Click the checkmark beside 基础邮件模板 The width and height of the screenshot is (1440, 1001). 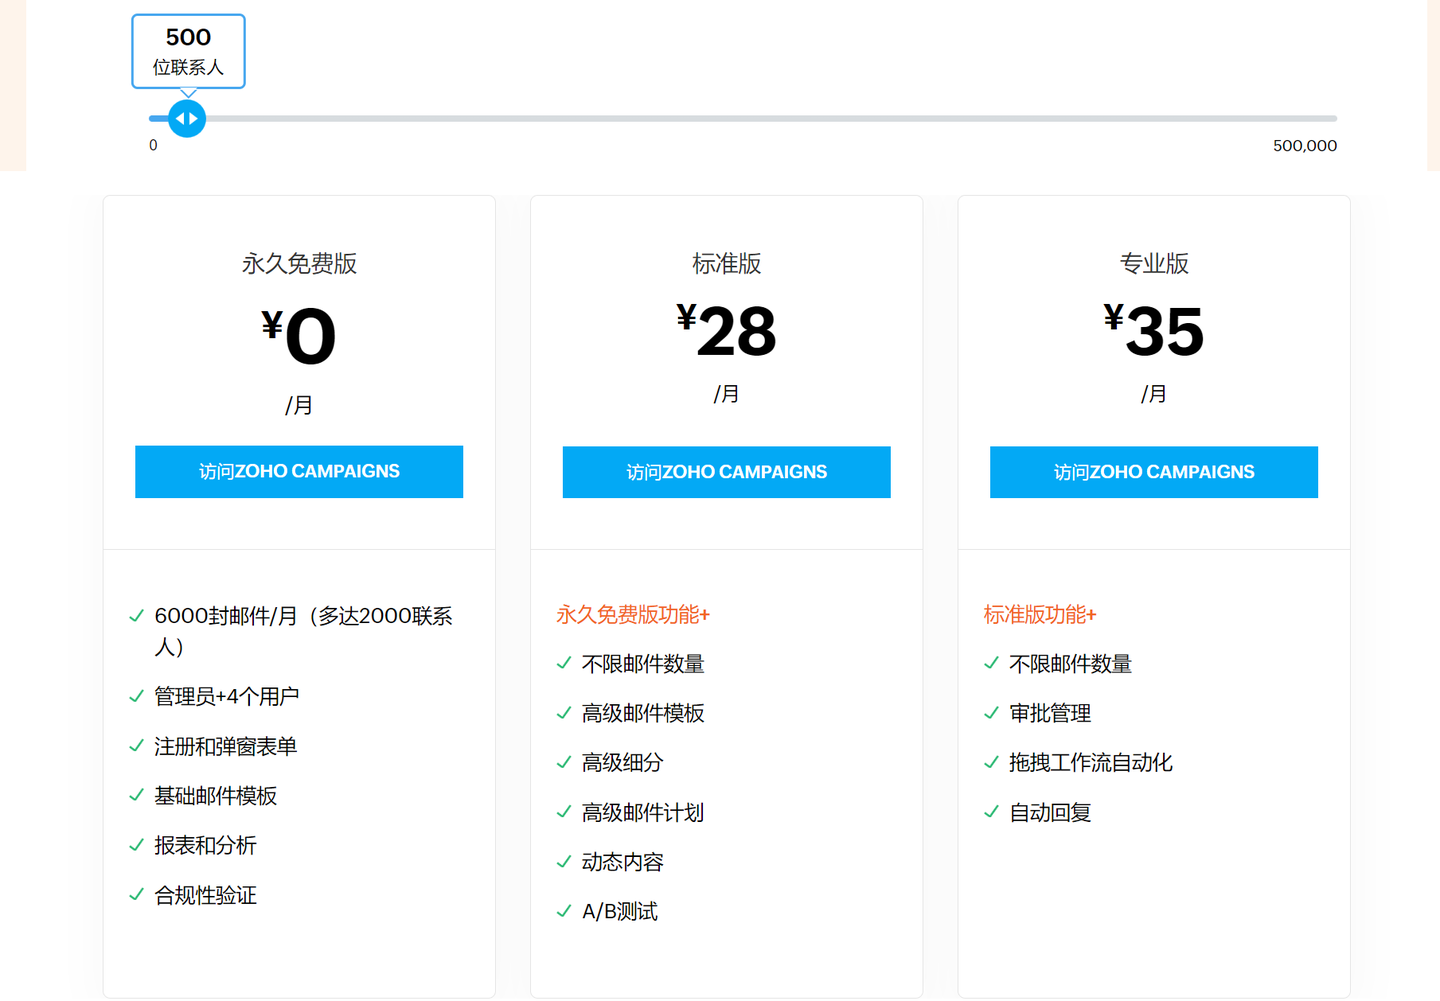[x=137, y=795]
